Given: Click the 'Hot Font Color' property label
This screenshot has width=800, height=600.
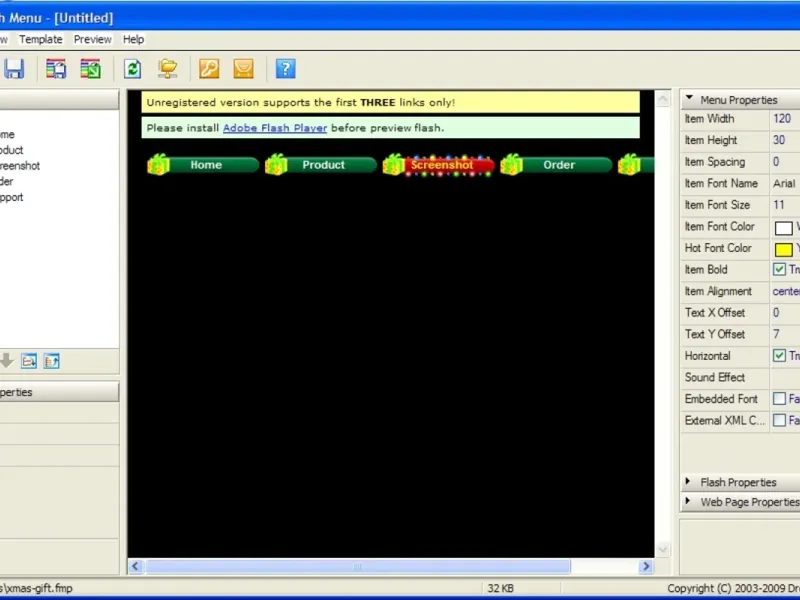Looking at the screenshot, I should click(x=718, y=248).
